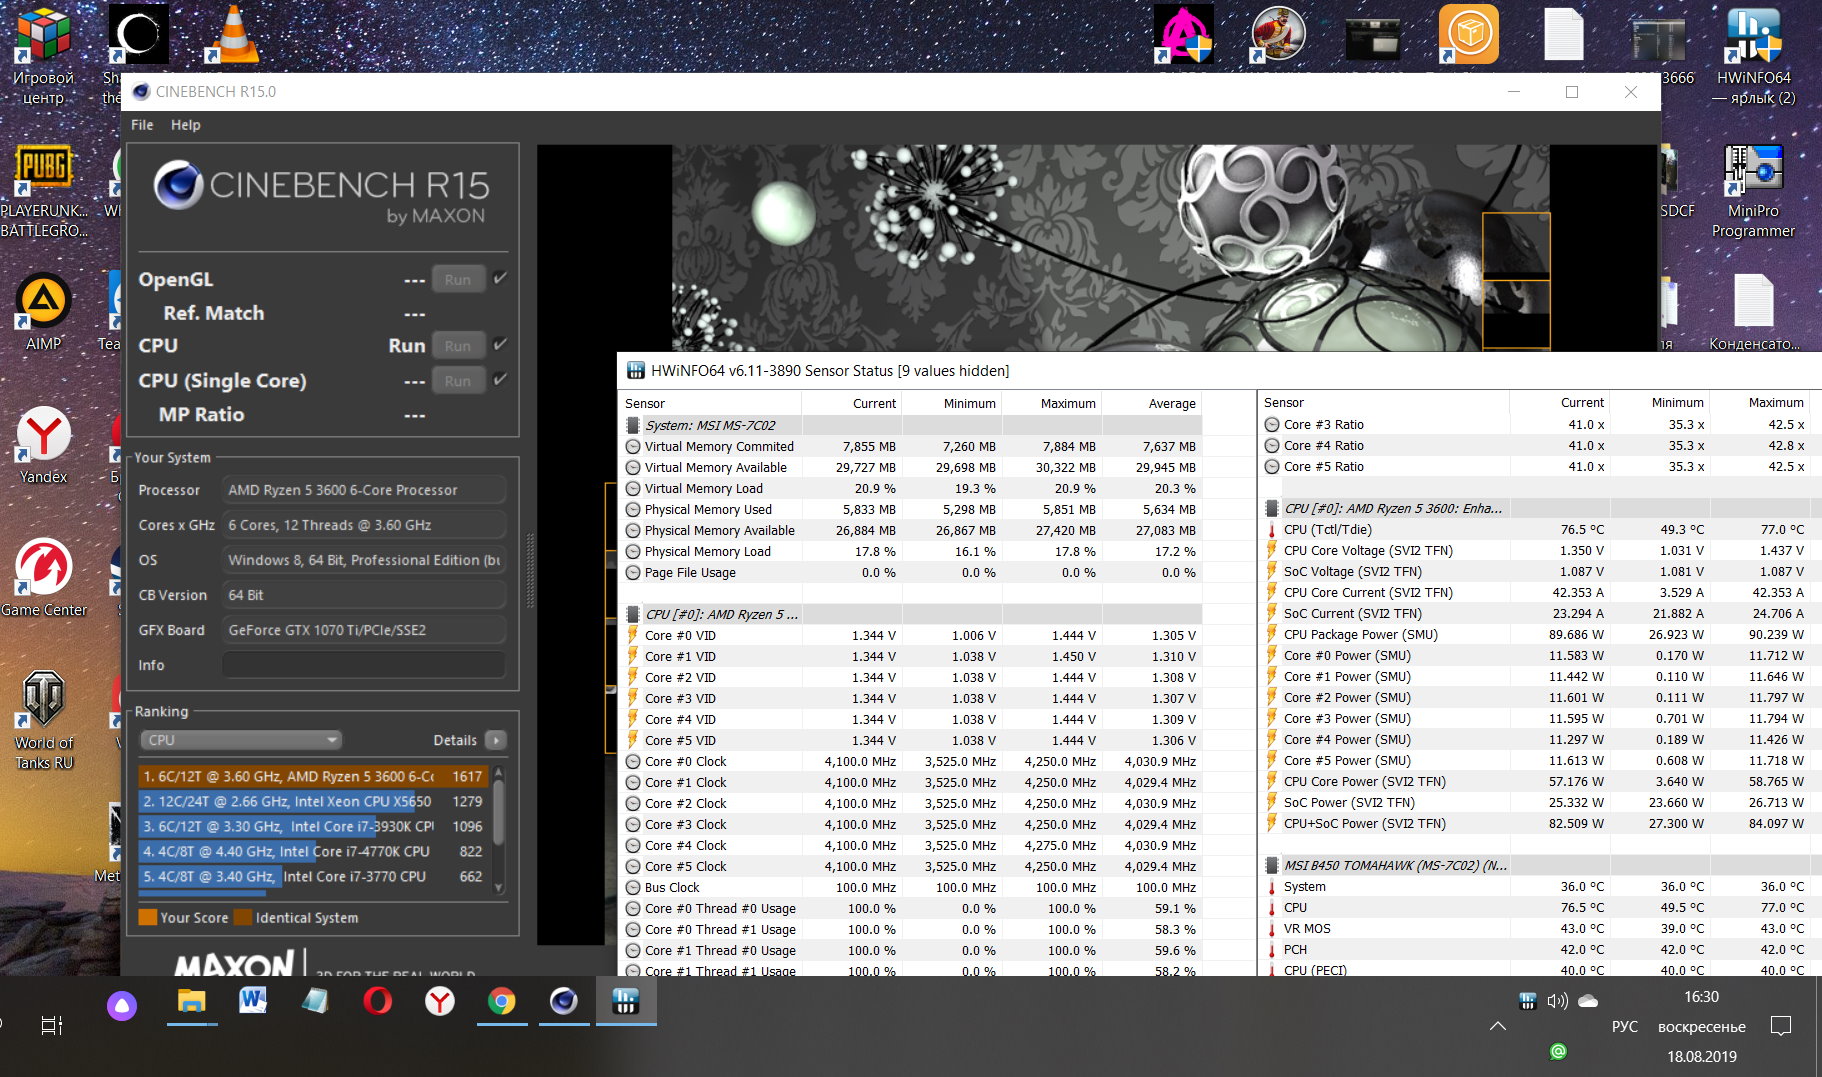Select the Page File Usage sensor row
The image size is (1822, 1077).
[x=911, y=572]
